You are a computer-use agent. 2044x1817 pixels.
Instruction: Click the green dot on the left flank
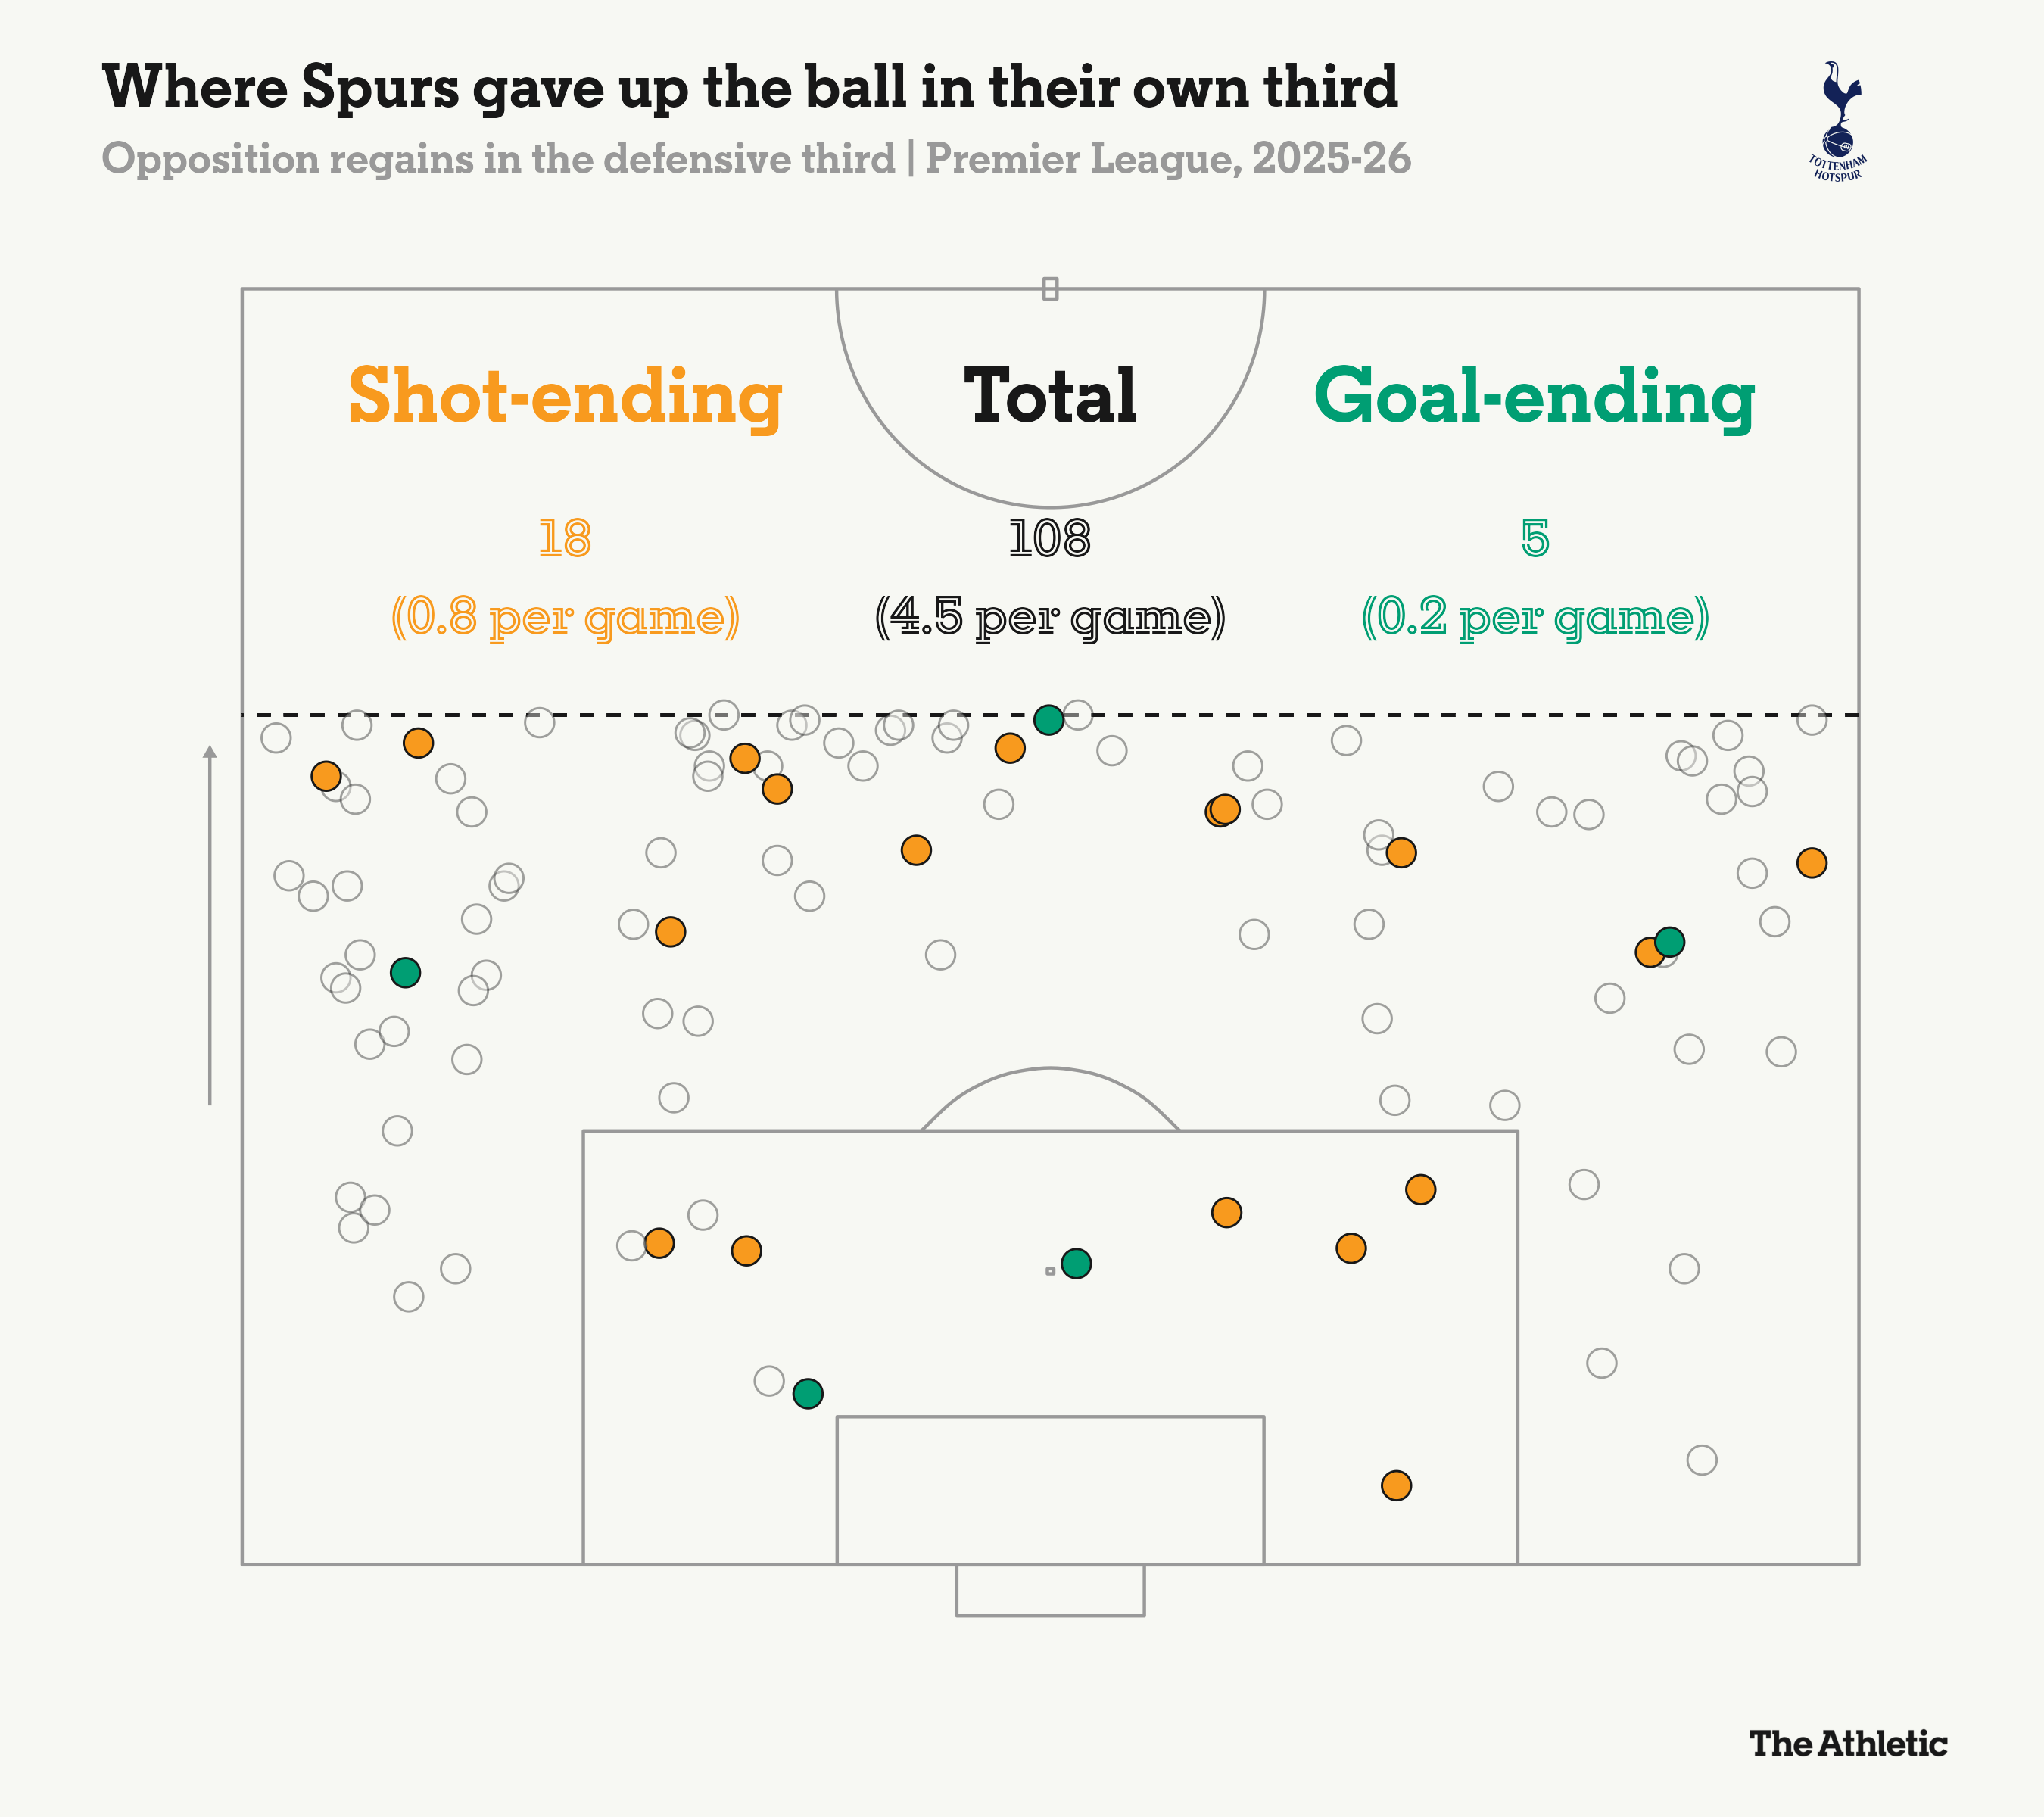pyautogui.click(x=405, y=972)
